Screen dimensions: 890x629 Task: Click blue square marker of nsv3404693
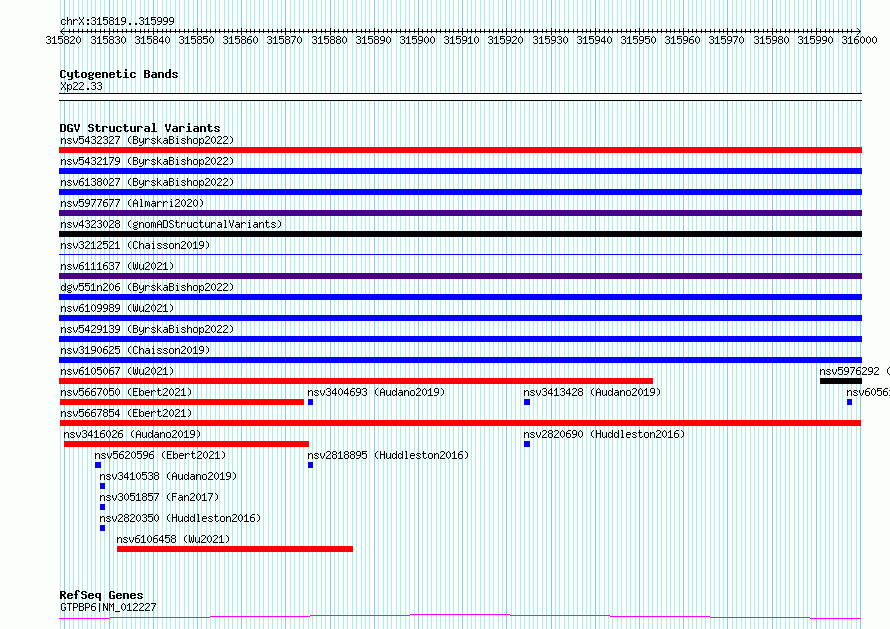click(310, 402)
